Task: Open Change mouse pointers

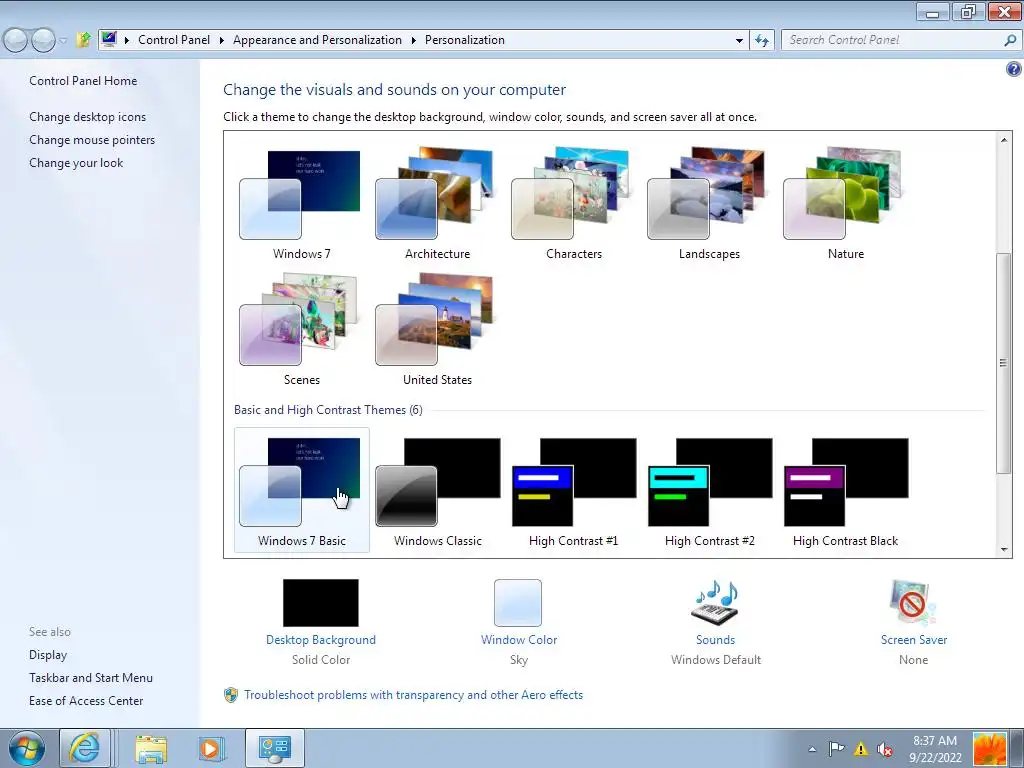Action: (x=92, y=140)
